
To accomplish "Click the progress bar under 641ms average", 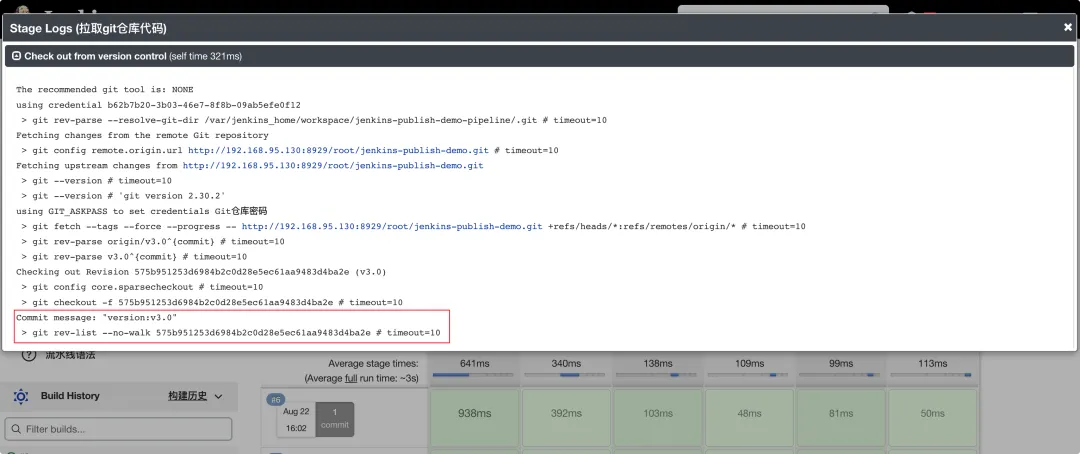I will pos(475,375).
